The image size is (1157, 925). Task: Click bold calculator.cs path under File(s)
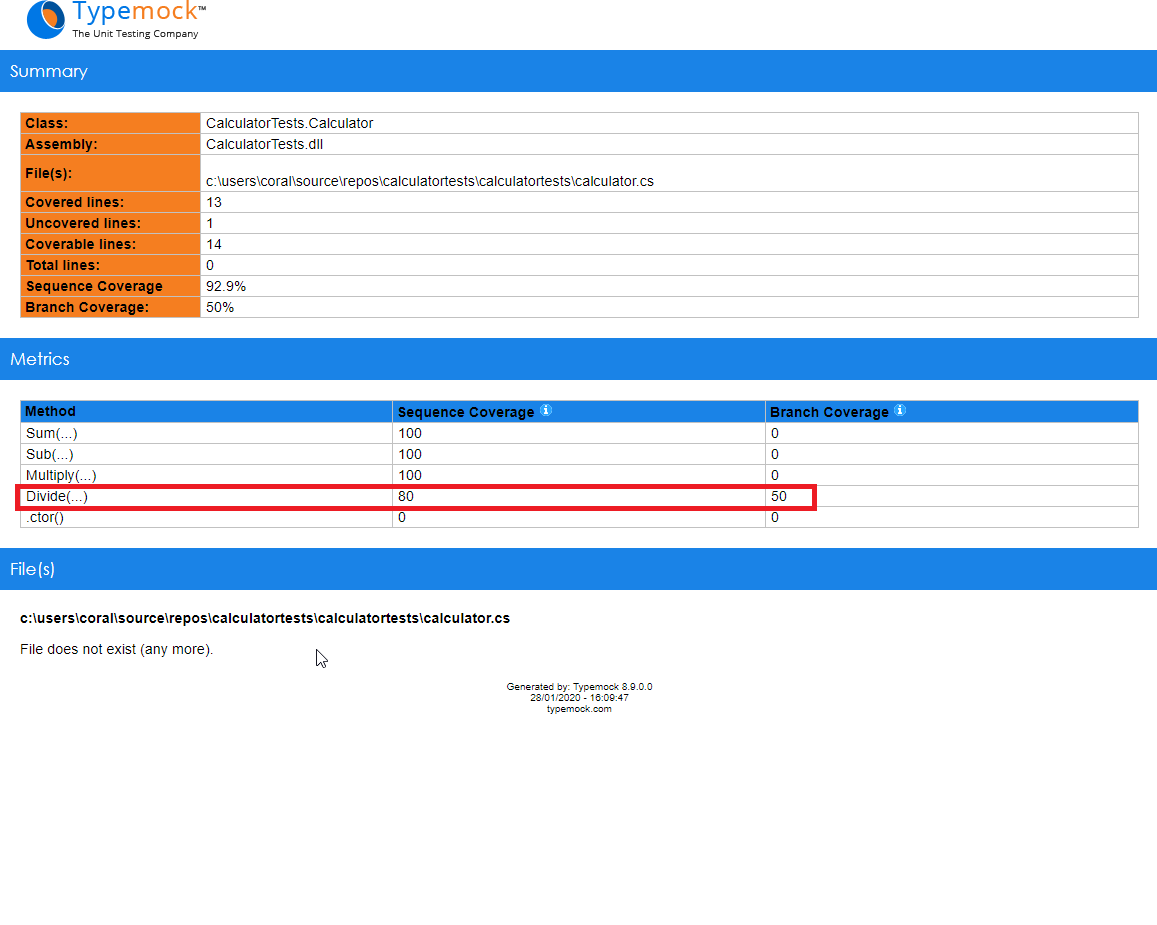[265, 618]
